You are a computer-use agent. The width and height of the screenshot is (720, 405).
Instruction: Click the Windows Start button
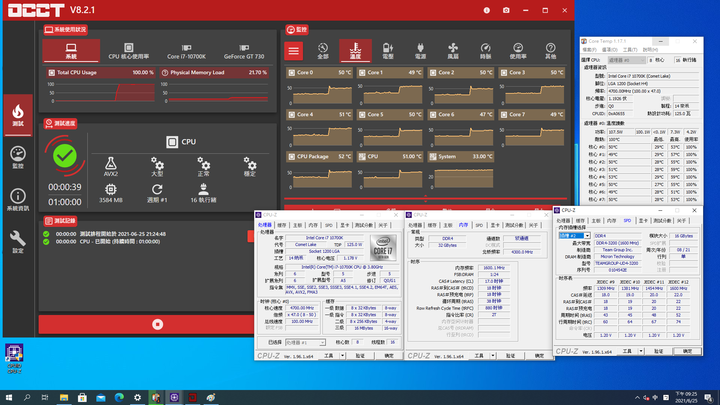[x=9, y=397]
